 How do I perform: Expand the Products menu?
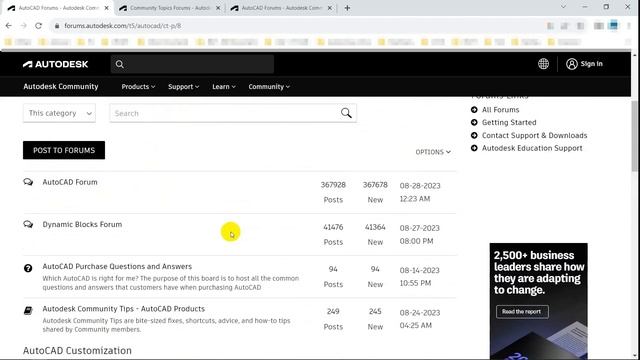click(138, 87)
